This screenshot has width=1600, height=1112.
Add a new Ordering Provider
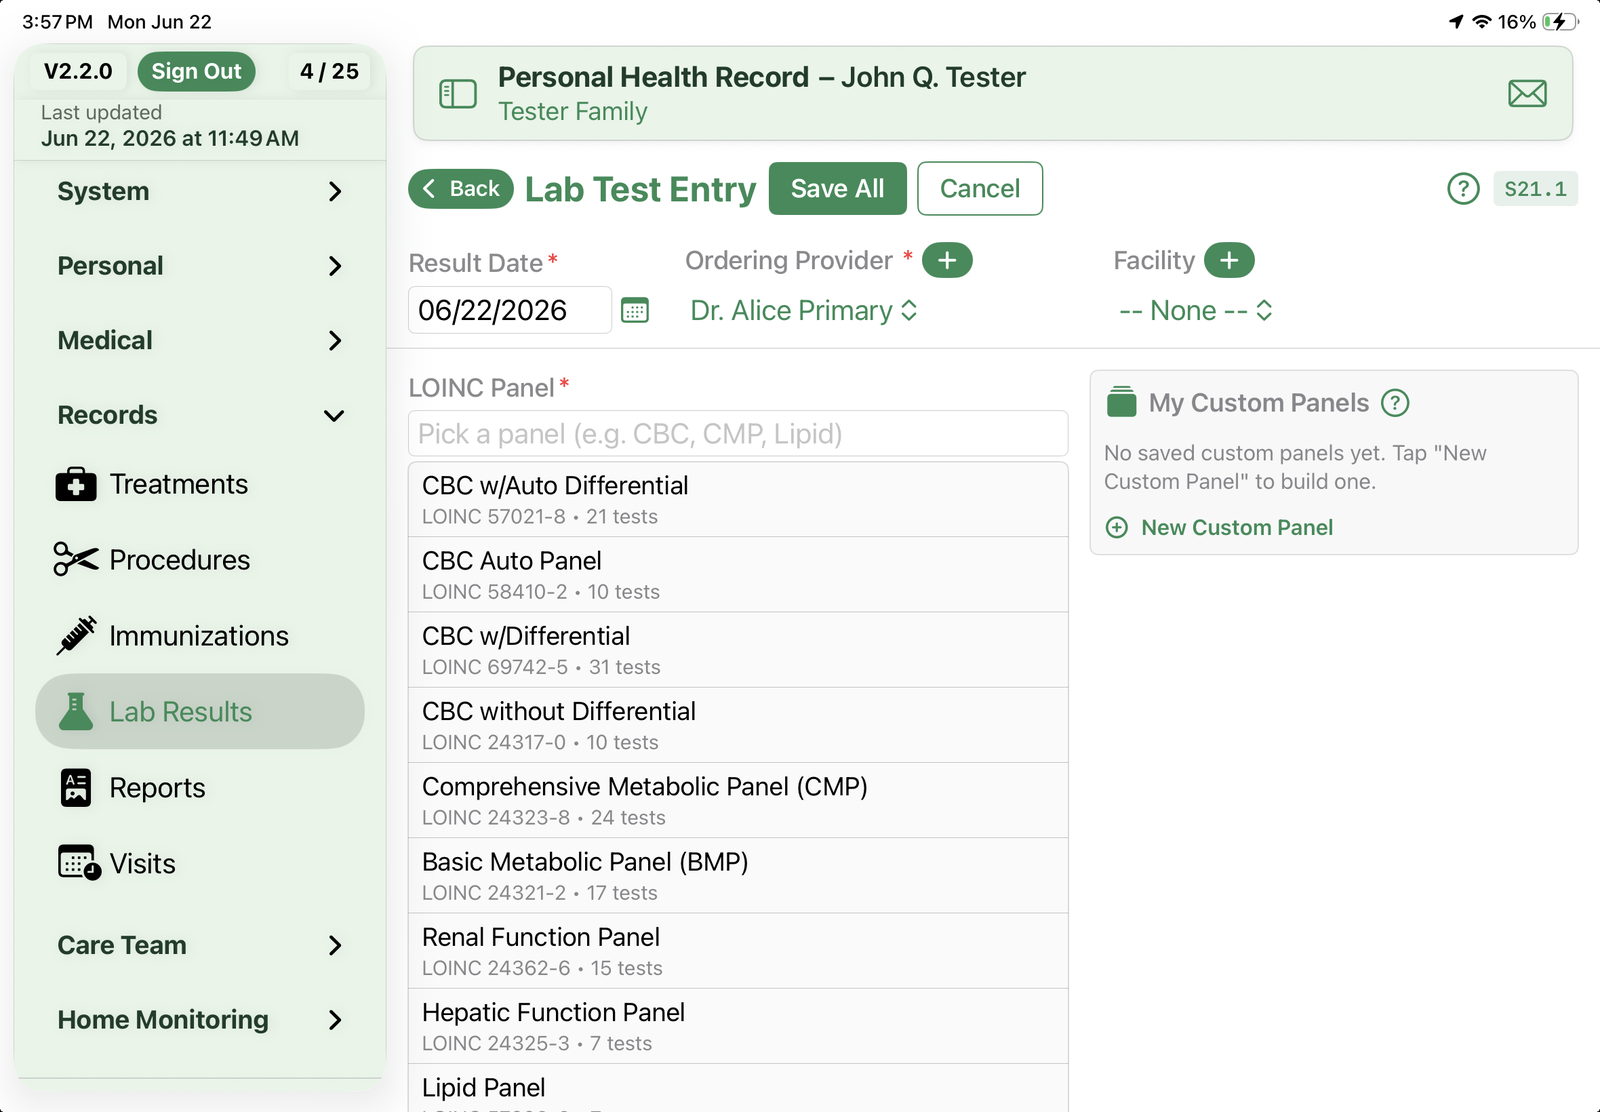(x=947, y=261)
